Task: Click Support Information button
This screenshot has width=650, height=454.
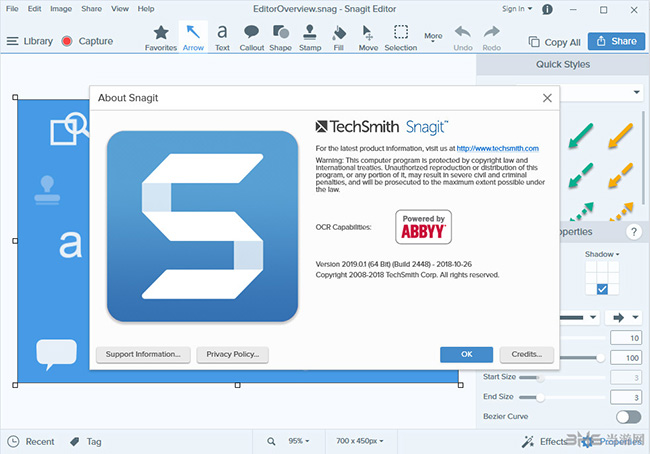Action: click(143, 354)
